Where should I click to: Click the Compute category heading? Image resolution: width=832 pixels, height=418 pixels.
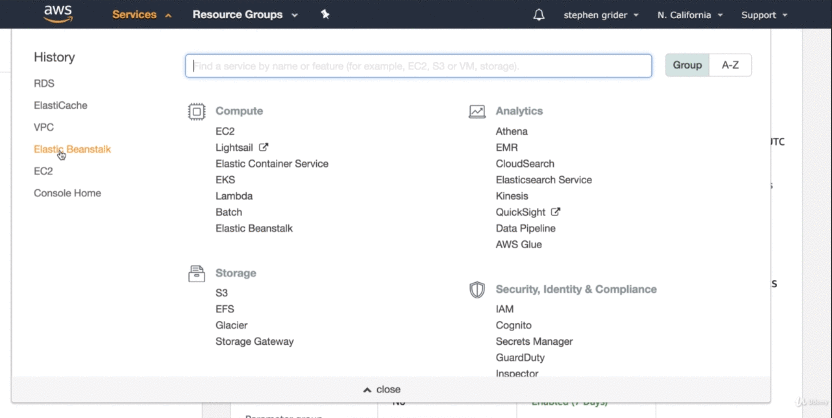point(239,111)
